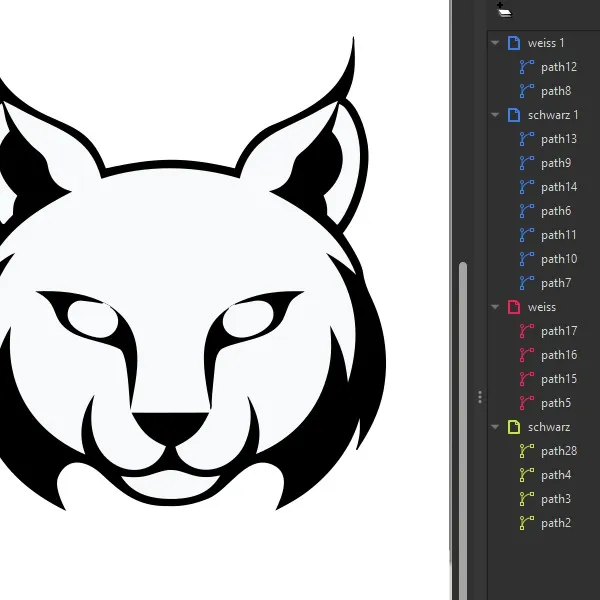Click the layers icon above the object list
This screenshot has width=600, height=600.
coord(504,11)
